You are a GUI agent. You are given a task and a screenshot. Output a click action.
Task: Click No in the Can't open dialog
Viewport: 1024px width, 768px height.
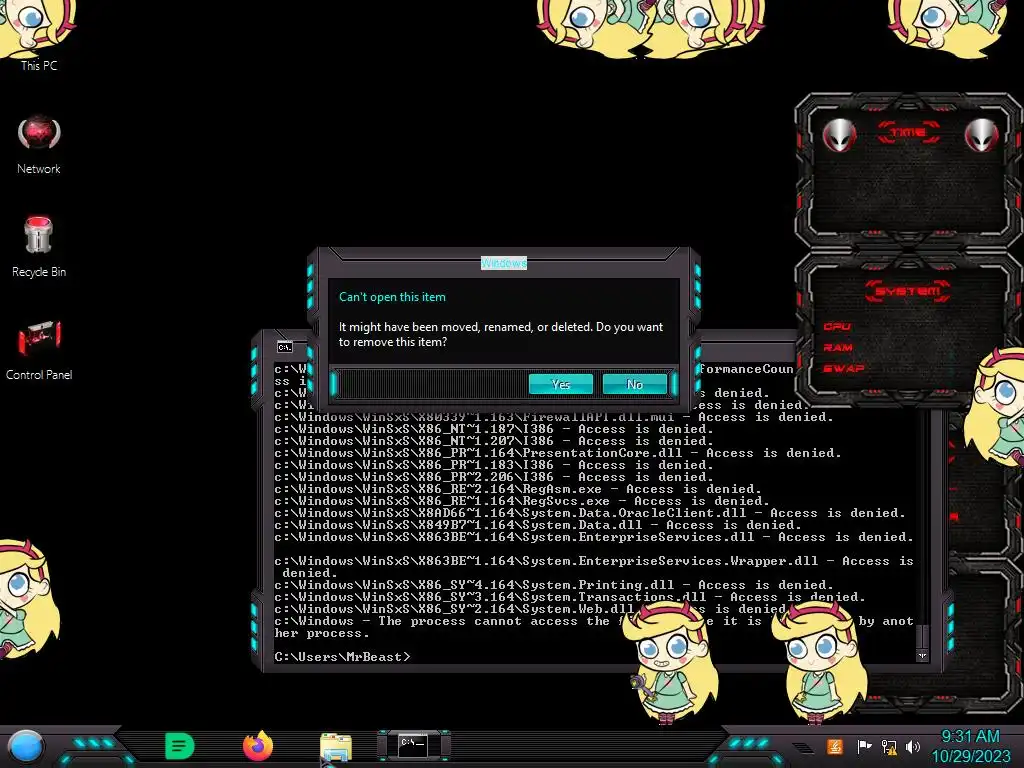[635, 385]
